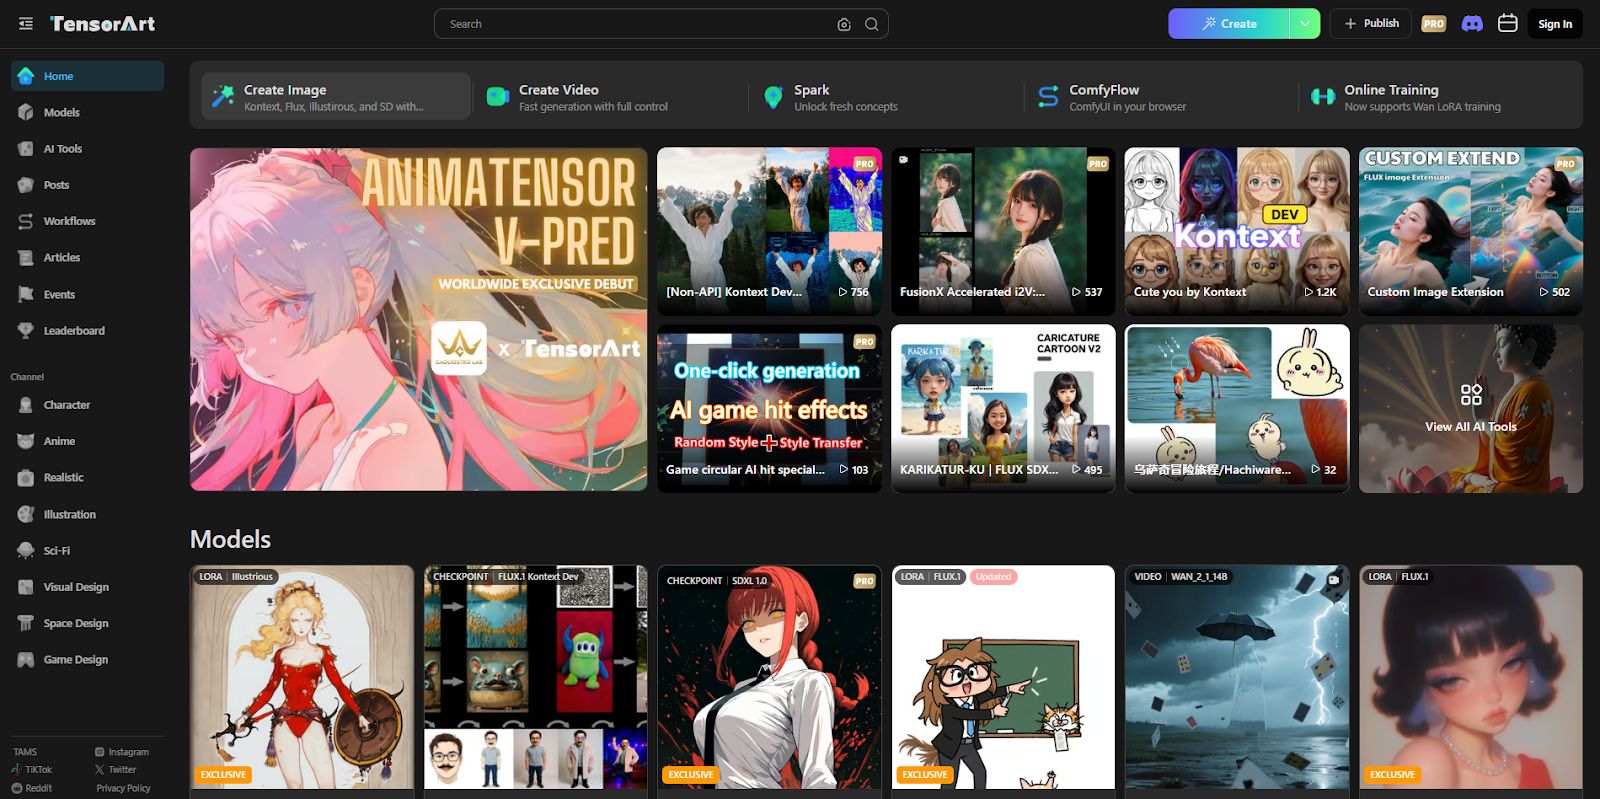Open the Space Design channel icon
The width and height of the screenshot is (1600, 799).
[26, 623]
